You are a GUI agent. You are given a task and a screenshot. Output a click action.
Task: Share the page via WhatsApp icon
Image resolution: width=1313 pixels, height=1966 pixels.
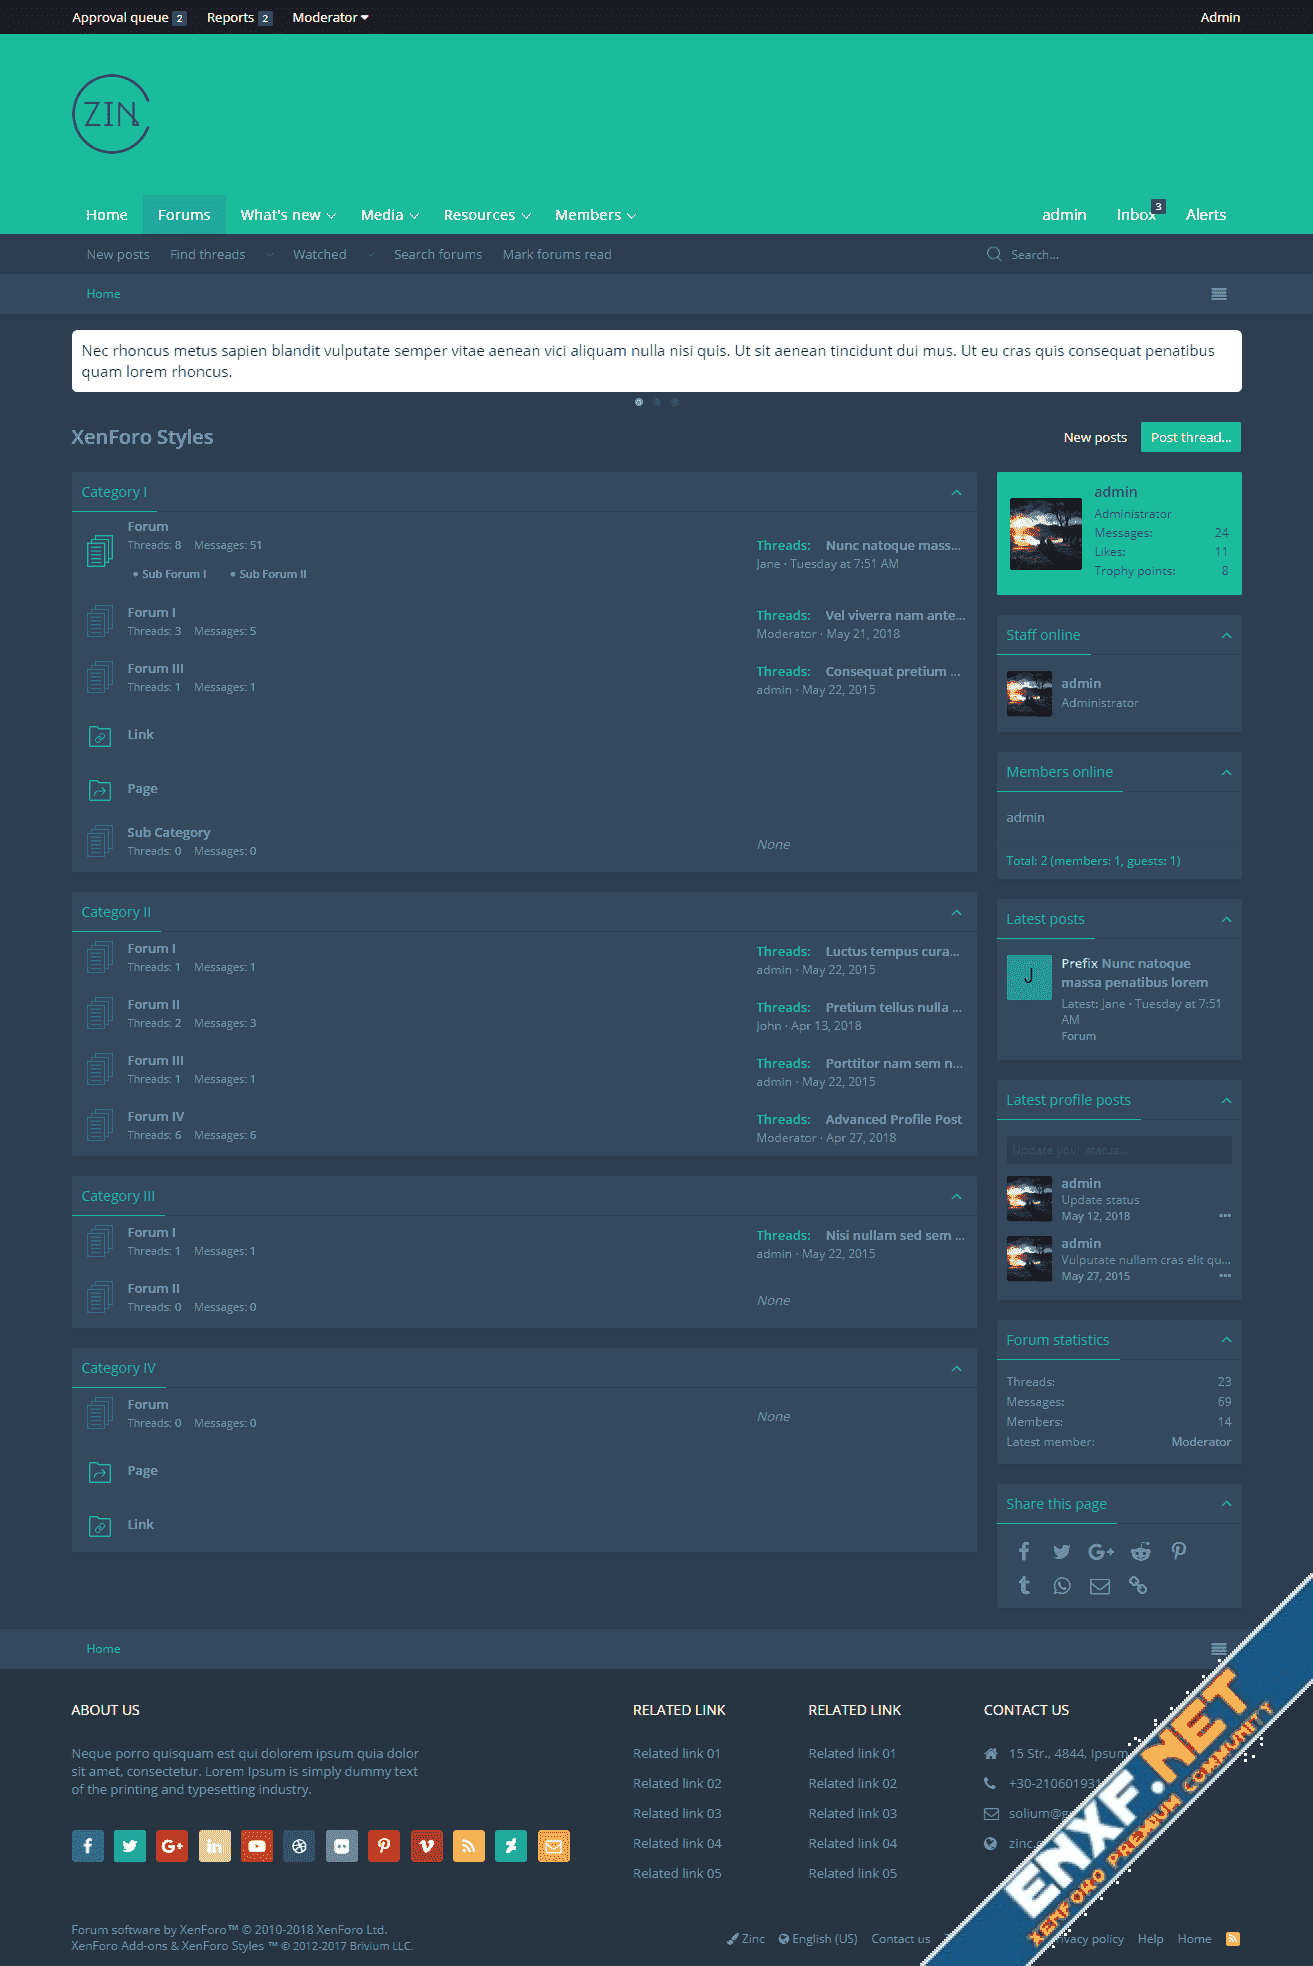(x=1062, y=1586)
